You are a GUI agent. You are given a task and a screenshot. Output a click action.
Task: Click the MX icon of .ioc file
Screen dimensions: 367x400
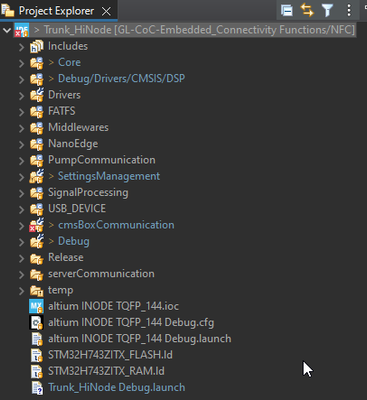(x=36, y=306)
